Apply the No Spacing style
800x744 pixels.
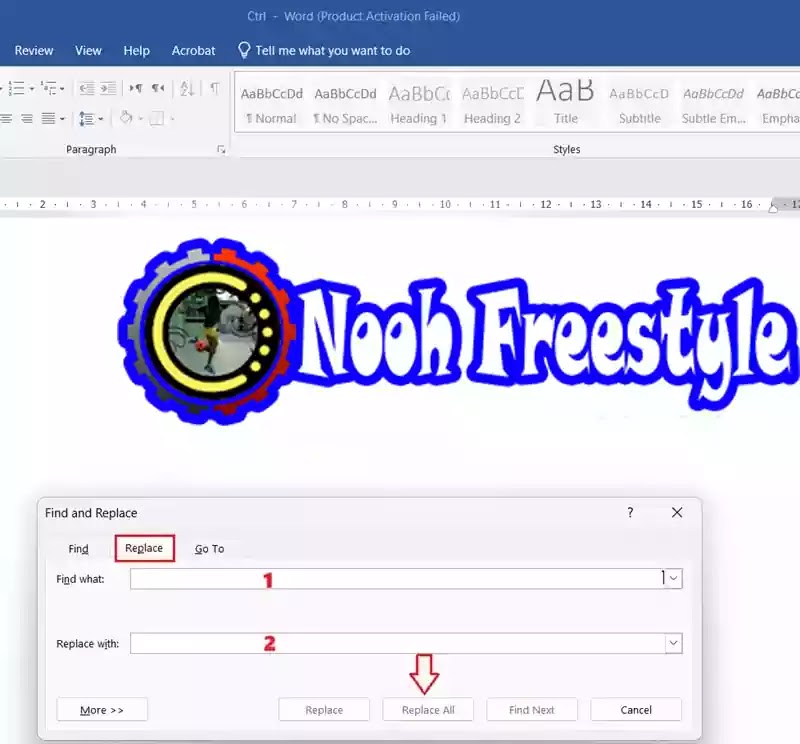tap(345, 105)
